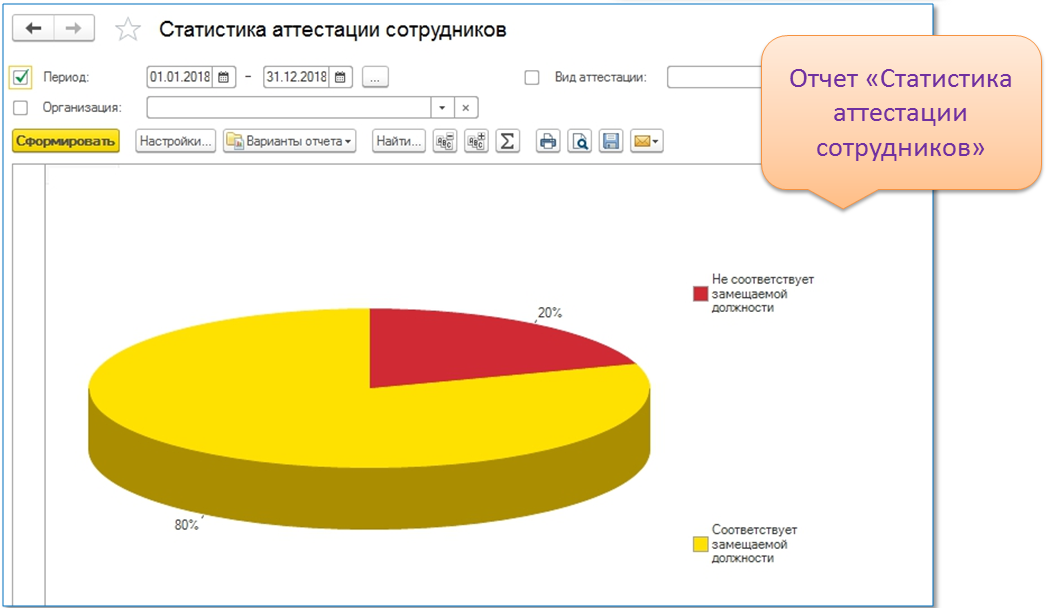The image size is (1047, 608).
Task: Click the forward navigation arrow
Action: point(74,29)
